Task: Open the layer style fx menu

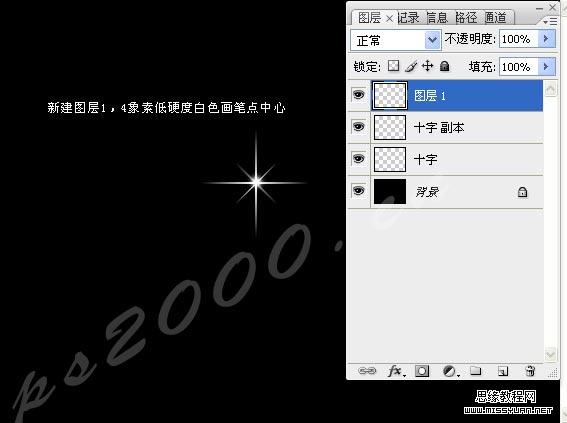Action: (x=396, y=371)
